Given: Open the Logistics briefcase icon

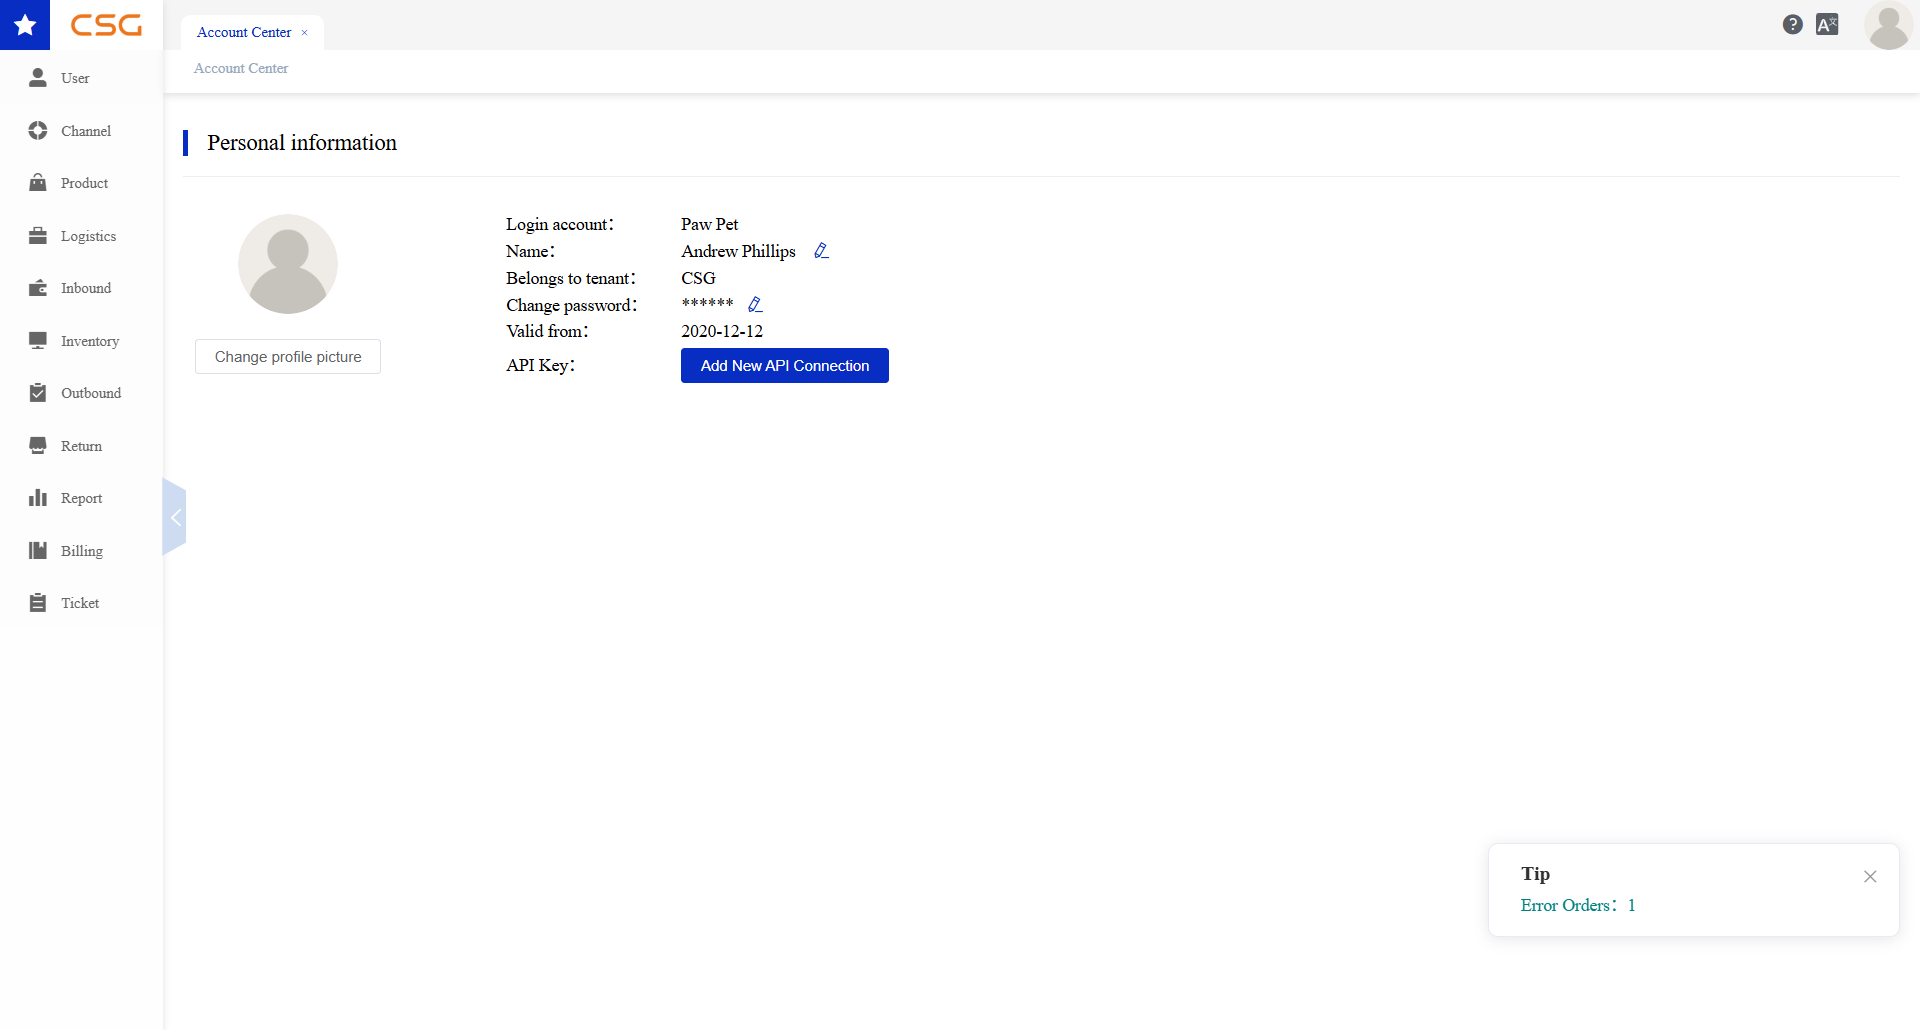Looking at the screenshot, I should click(x=38, y=236).
